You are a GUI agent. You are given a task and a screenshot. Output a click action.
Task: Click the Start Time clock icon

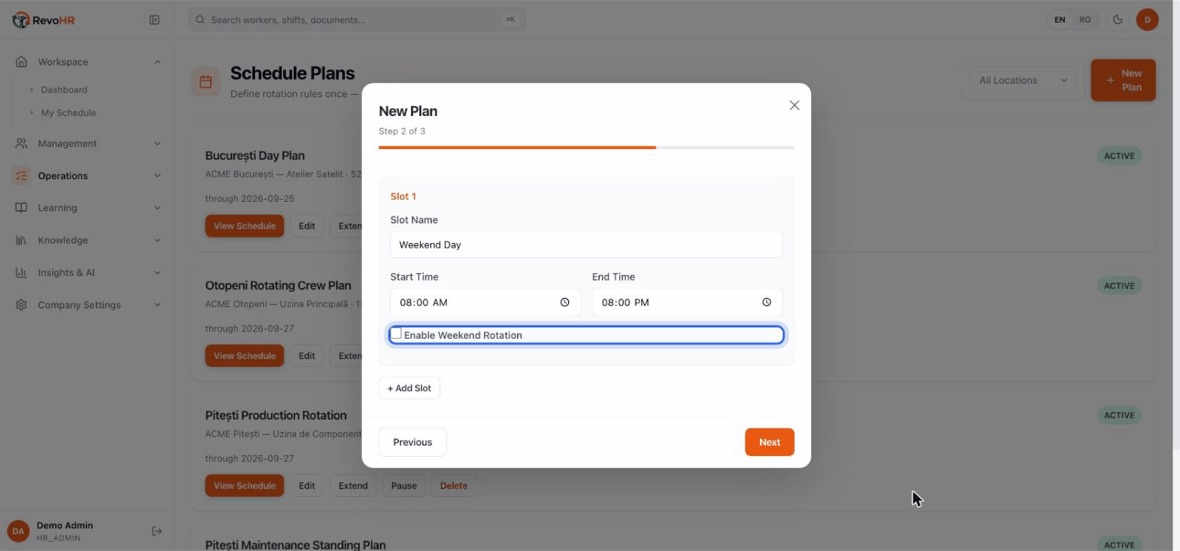564,302
